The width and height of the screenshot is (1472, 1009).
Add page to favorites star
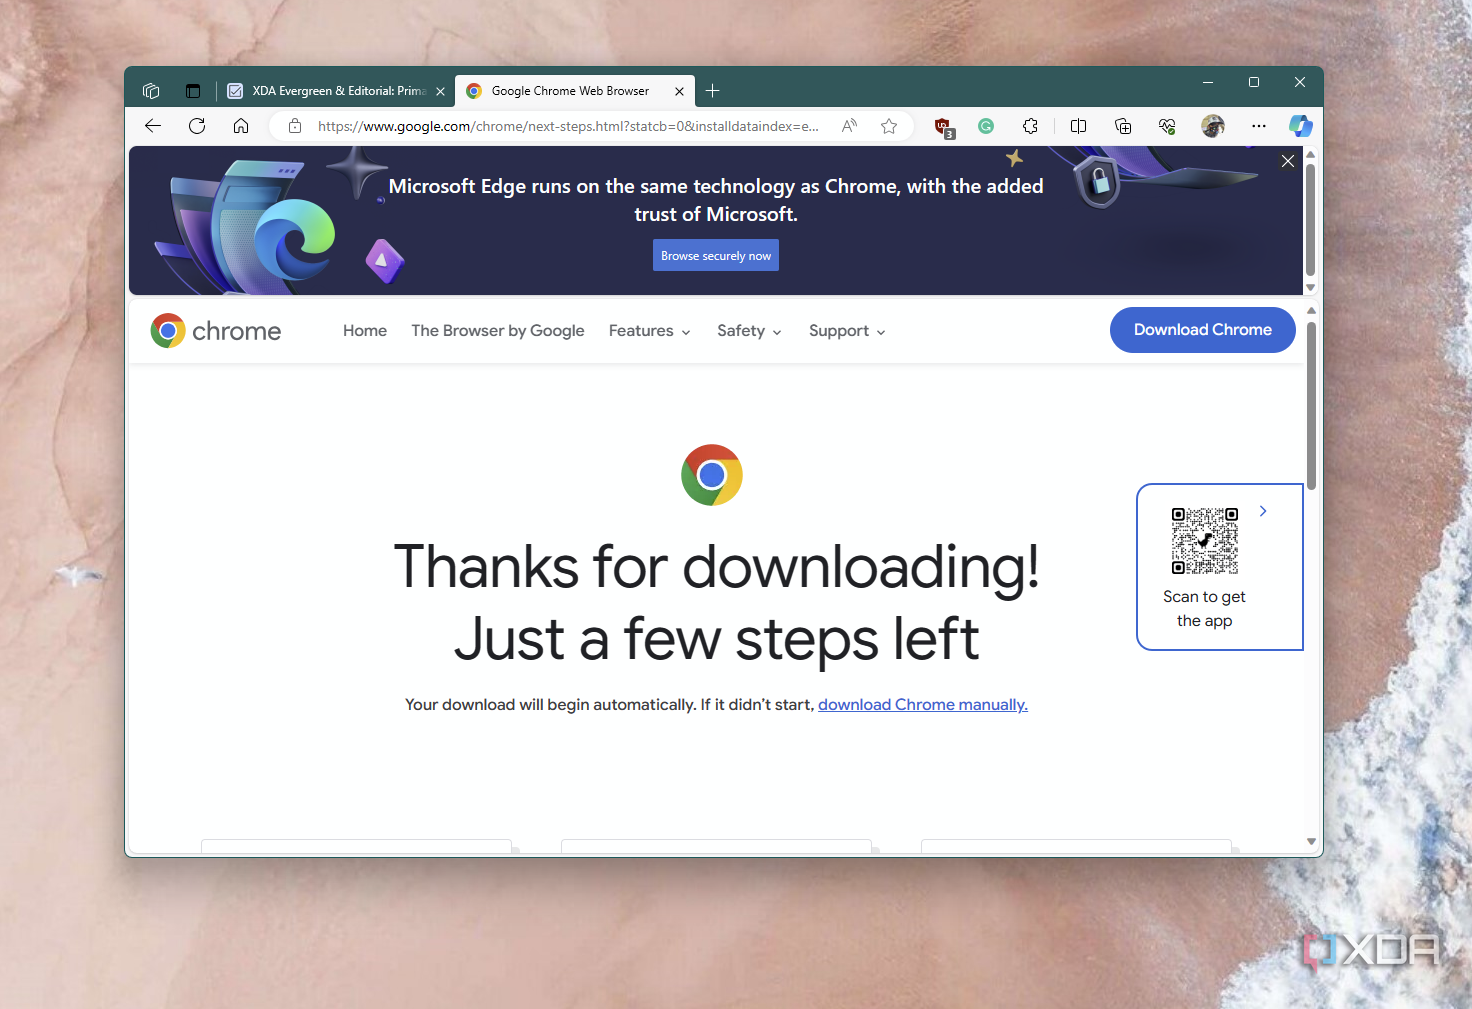(889, 126)
